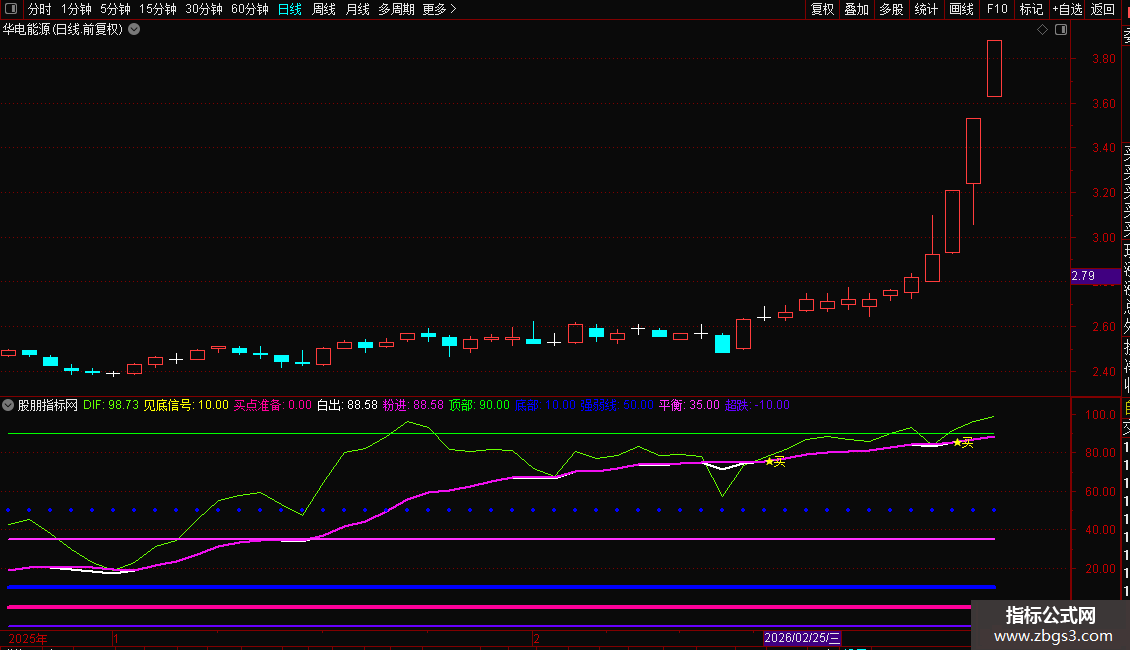Click the diamond icon in chart corner
The width and height of the screenshot is (1130, 650).
[x=1042, y=30]
